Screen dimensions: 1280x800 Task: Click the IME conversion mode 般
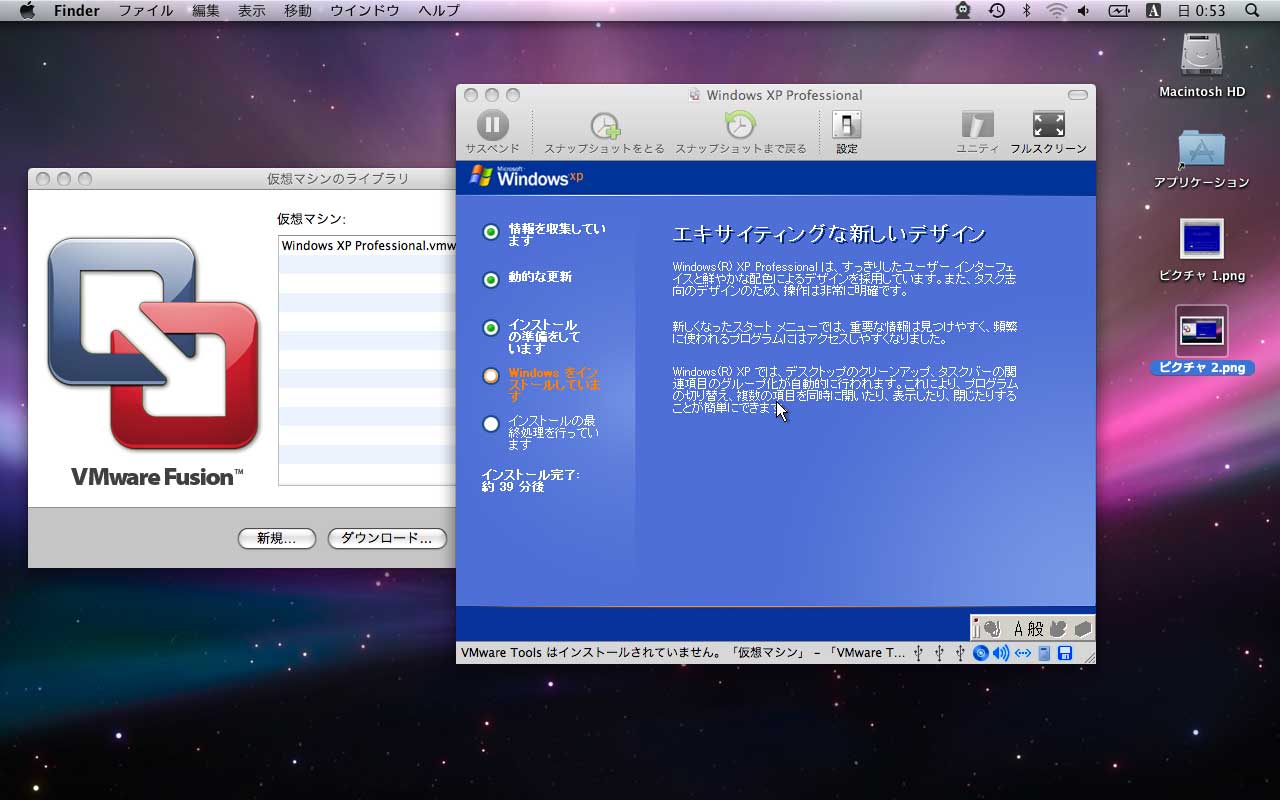[x=1037, y=628]
